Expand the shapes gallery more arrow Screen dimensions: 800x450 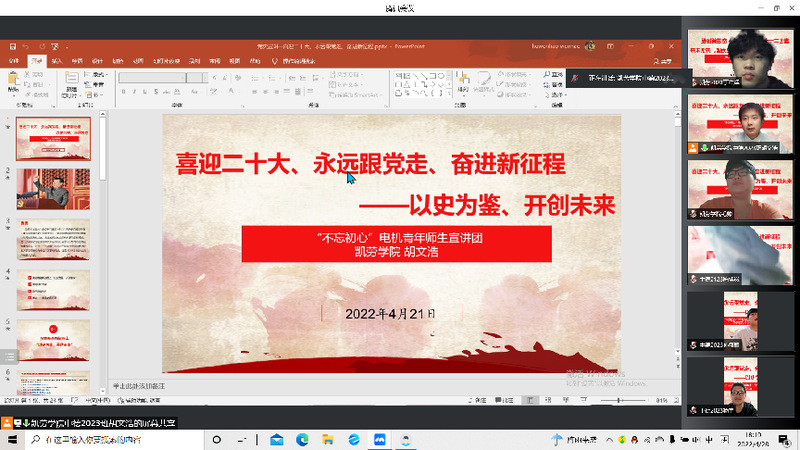(x=447, y=93)
